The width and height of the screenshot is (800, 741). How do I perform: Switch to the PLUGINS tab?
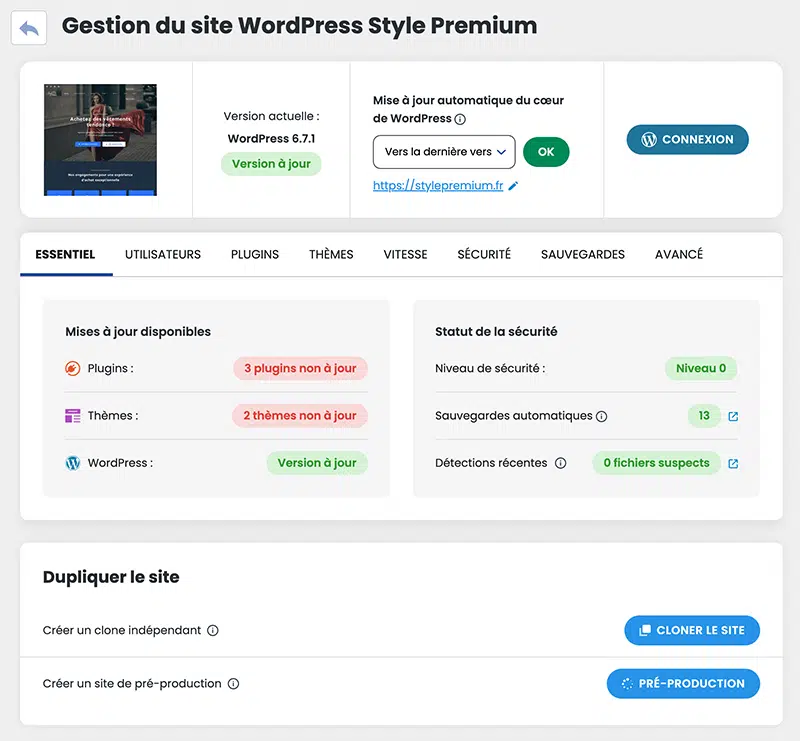tap(255, 254)
